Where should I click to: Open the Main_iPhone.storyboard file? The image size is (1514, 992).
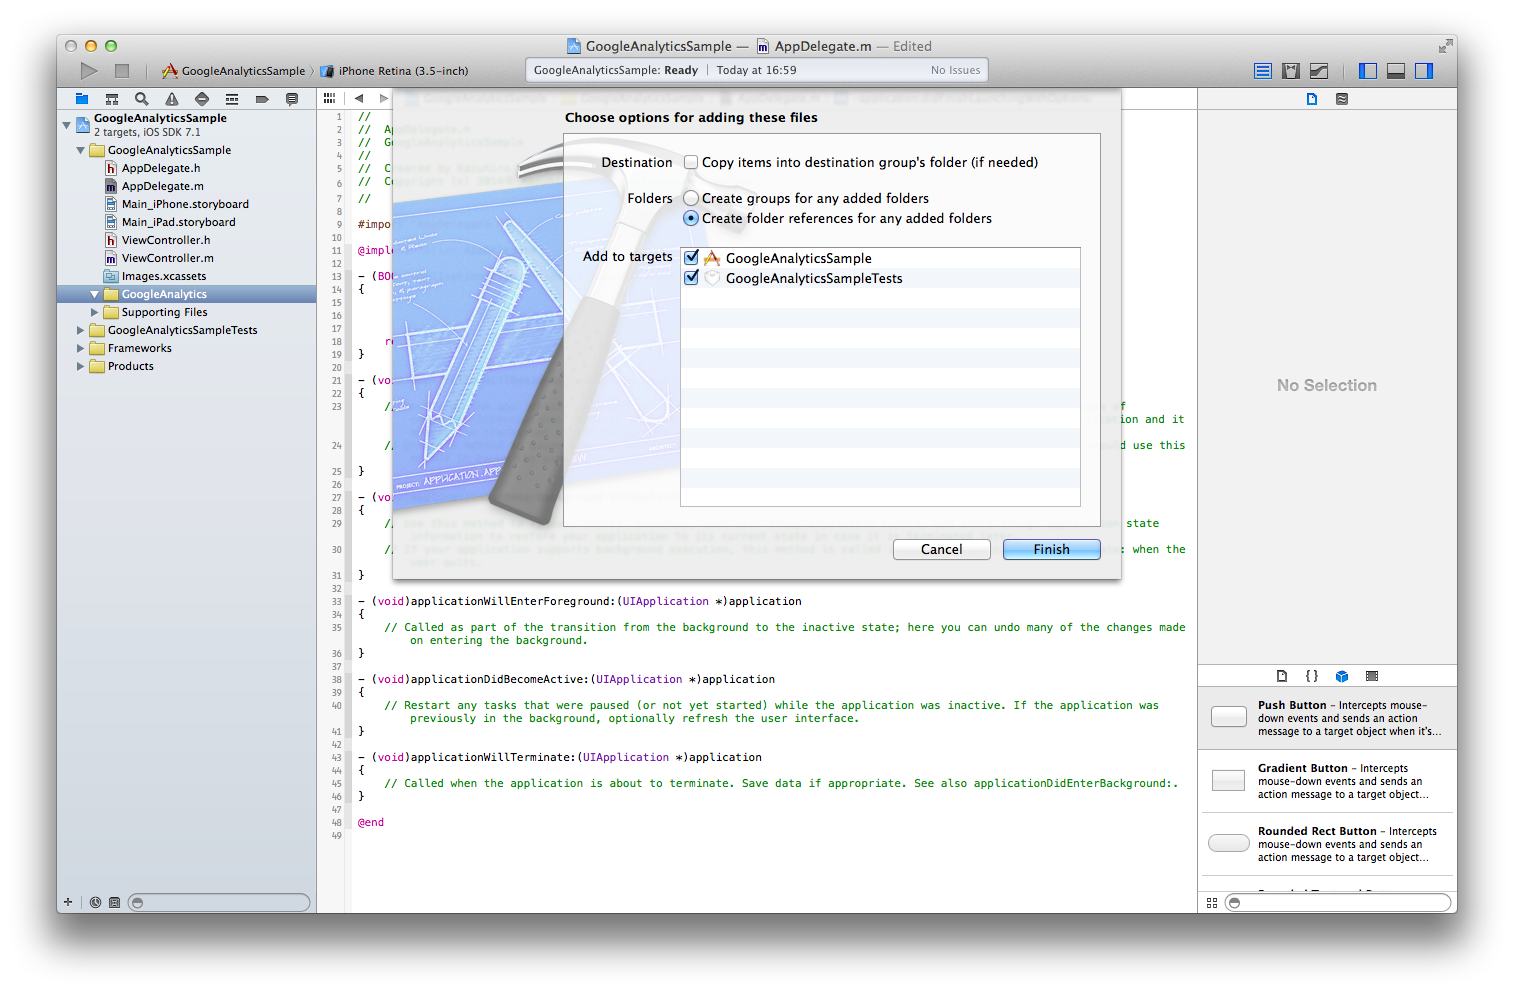click(185, 203)
